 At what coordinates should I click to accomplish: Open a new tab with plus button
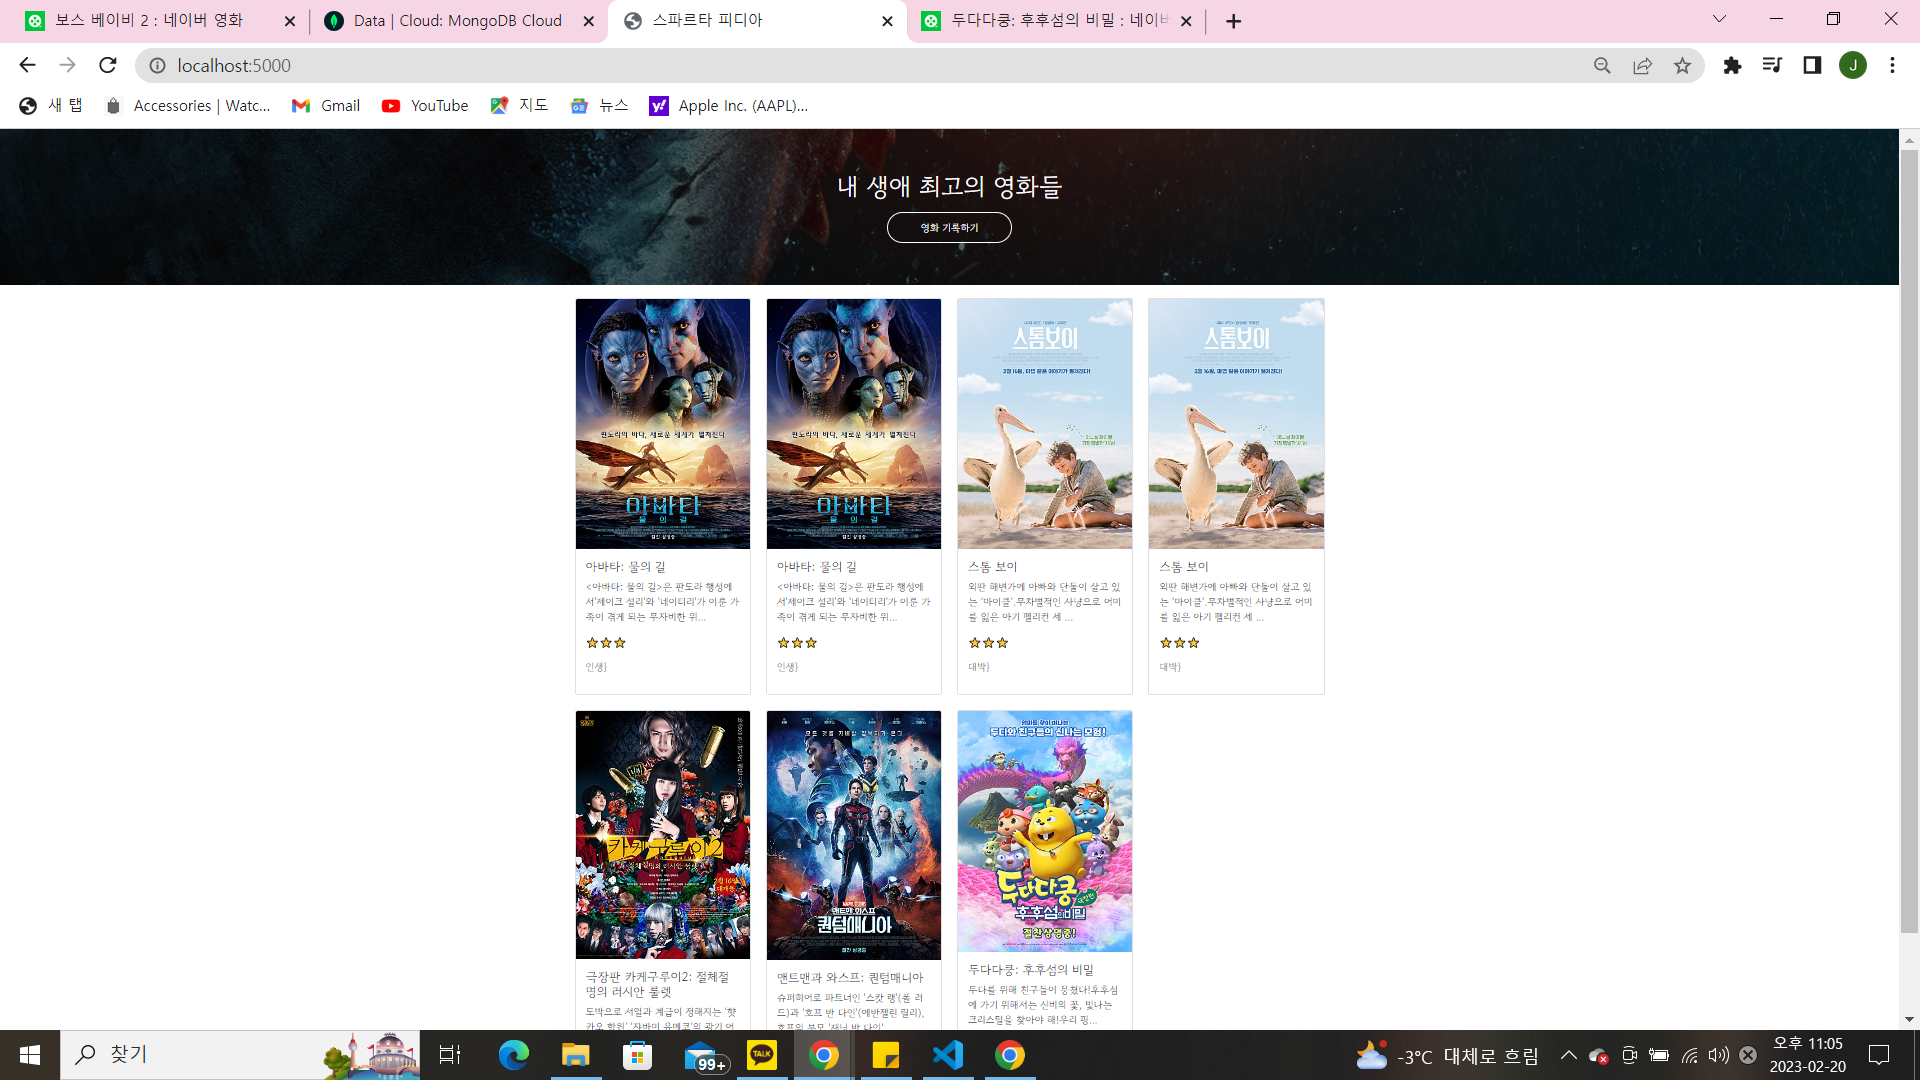pyautogui.click(x=1233, y=21)
